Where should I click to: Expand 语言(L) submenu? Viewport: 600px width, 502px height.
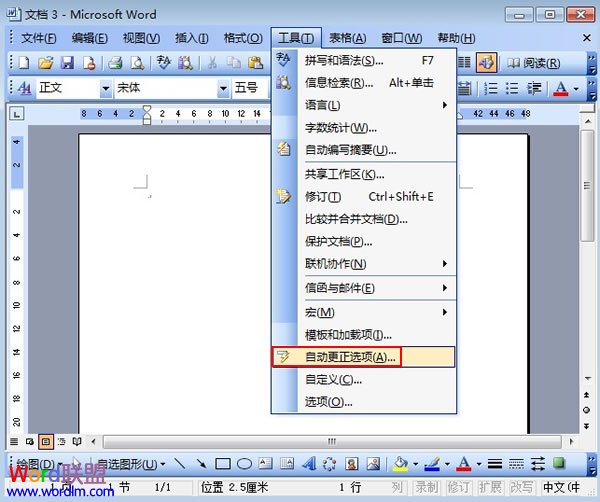coord(378,105)
